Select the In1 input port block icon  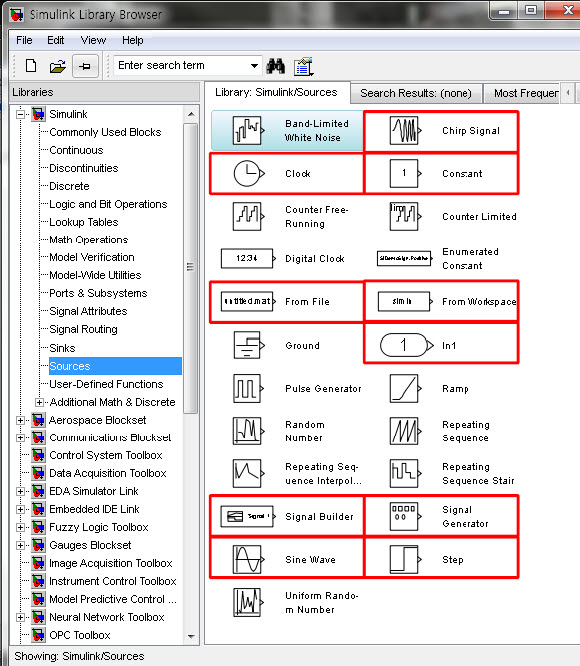(x=407, y=345)
